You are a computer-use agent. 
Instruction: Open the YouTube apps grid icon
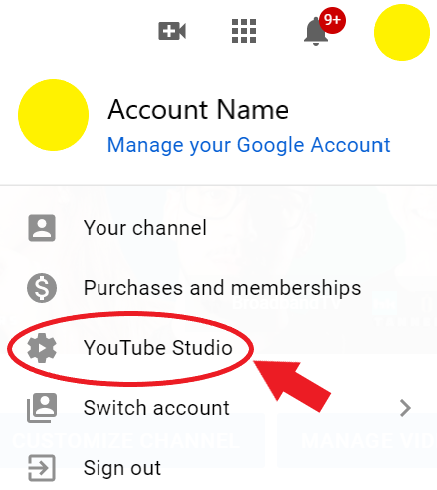(x=244, y=31)
